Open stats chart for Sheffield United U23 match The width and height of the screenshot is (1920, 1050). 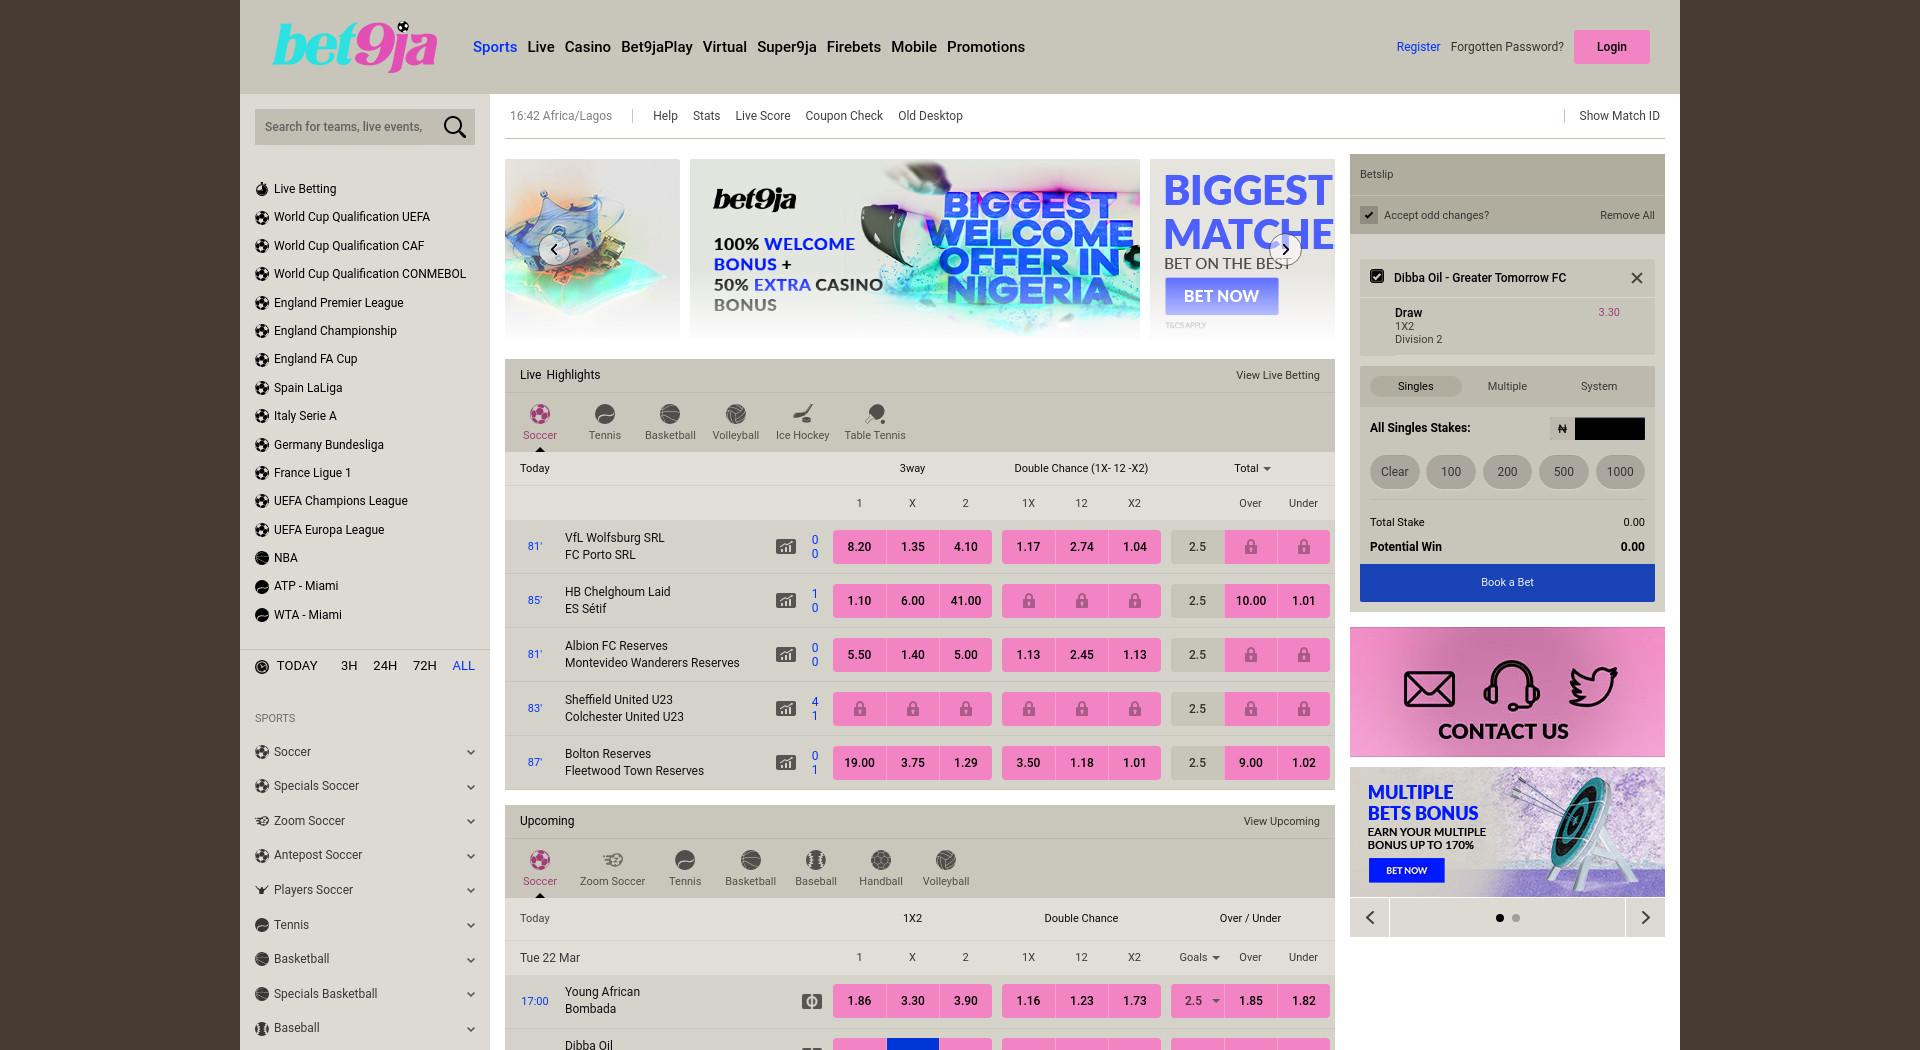[x=786, y=709]
